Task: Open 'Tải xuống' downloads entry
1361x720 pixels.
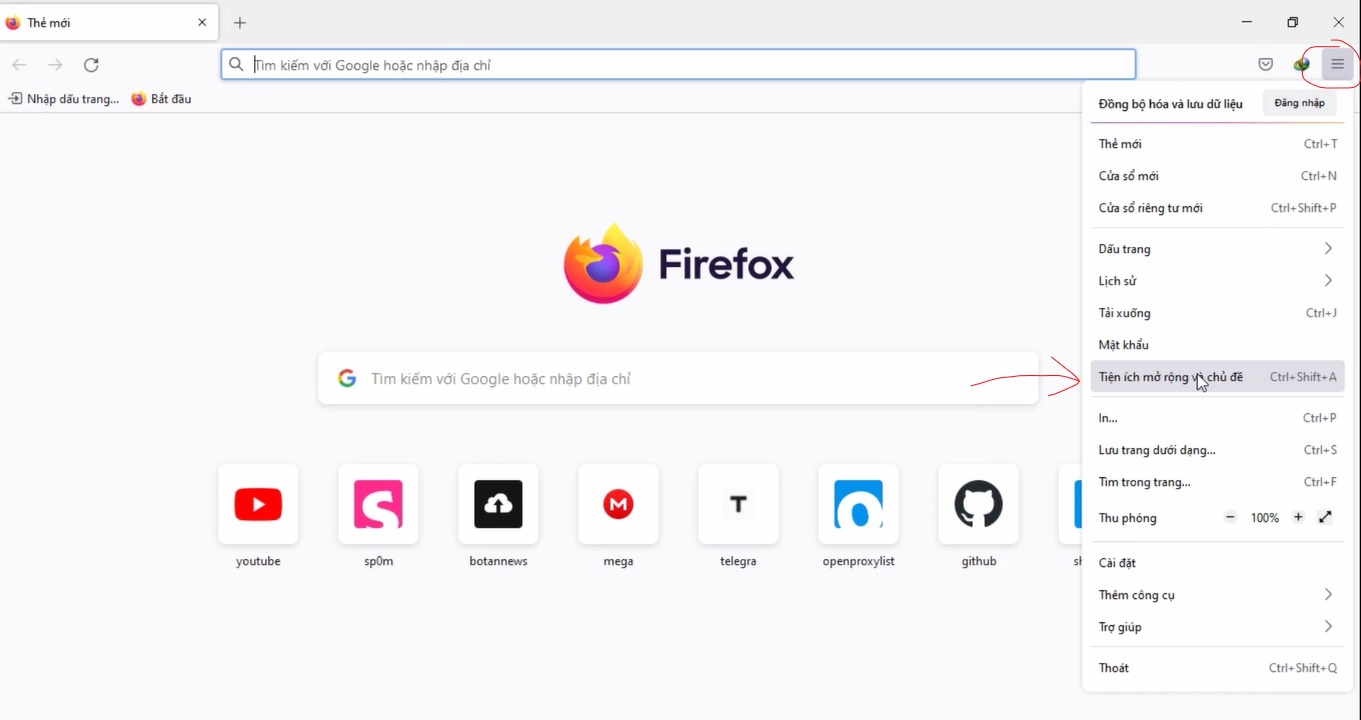Action: point(1217,313)
